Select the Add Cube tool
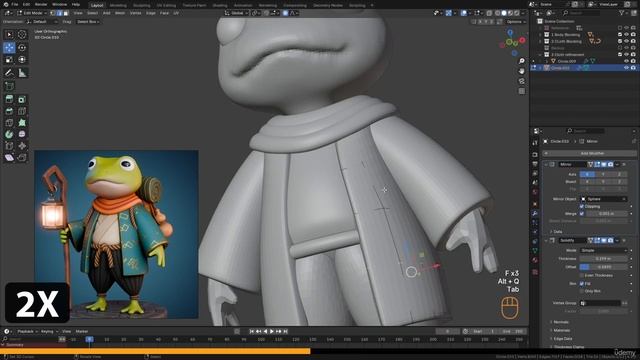The image size is (640, 360). tap(9, 86)
